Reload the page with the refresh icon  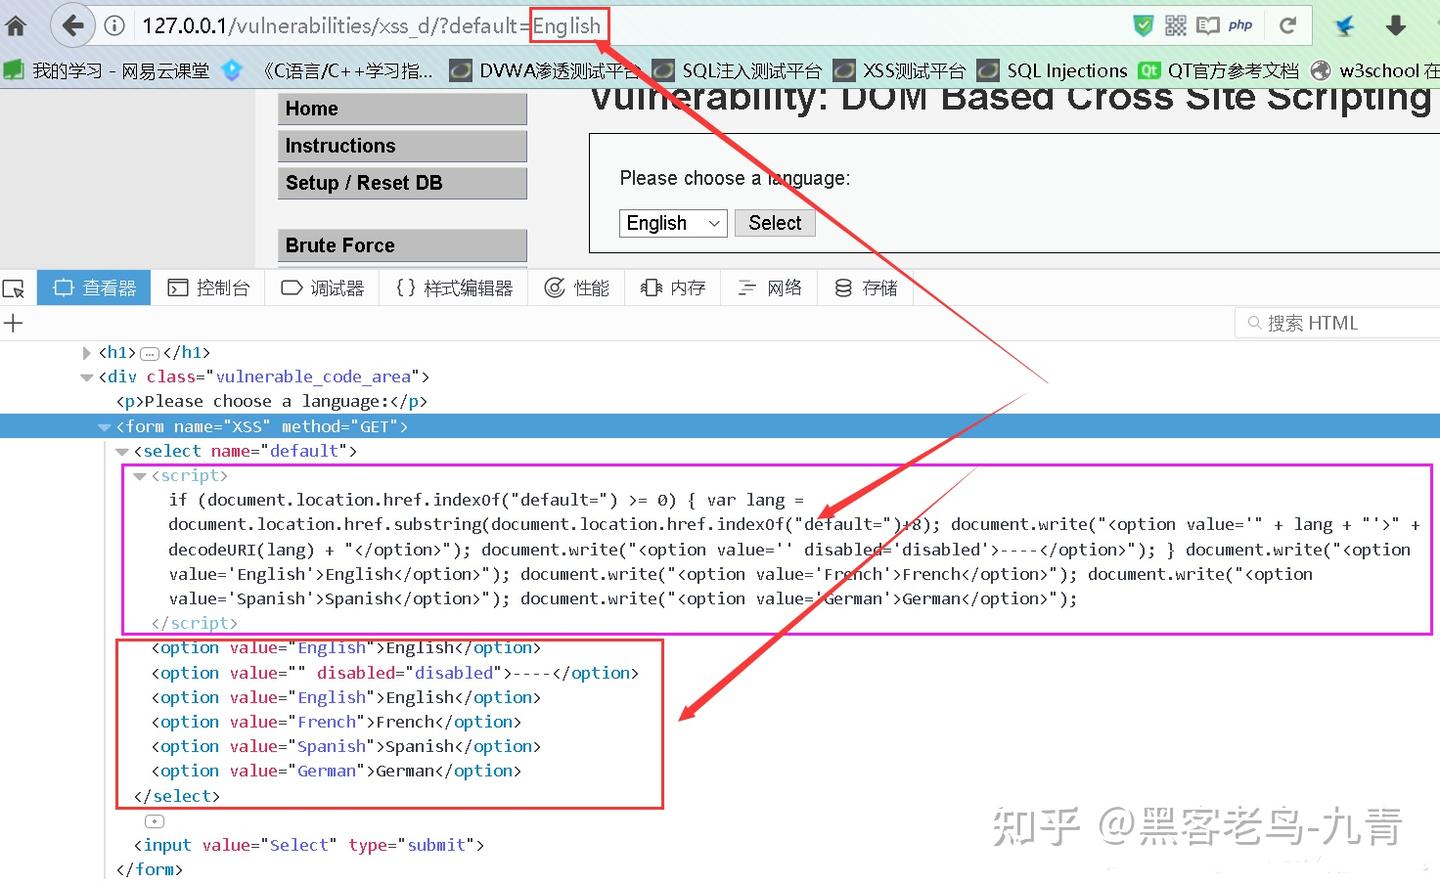[x=1288, y=26]
